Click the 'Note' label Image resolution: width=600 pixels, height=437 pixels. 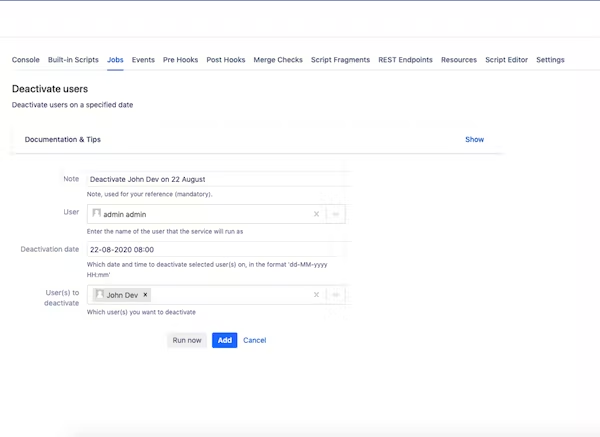[71, 179]
